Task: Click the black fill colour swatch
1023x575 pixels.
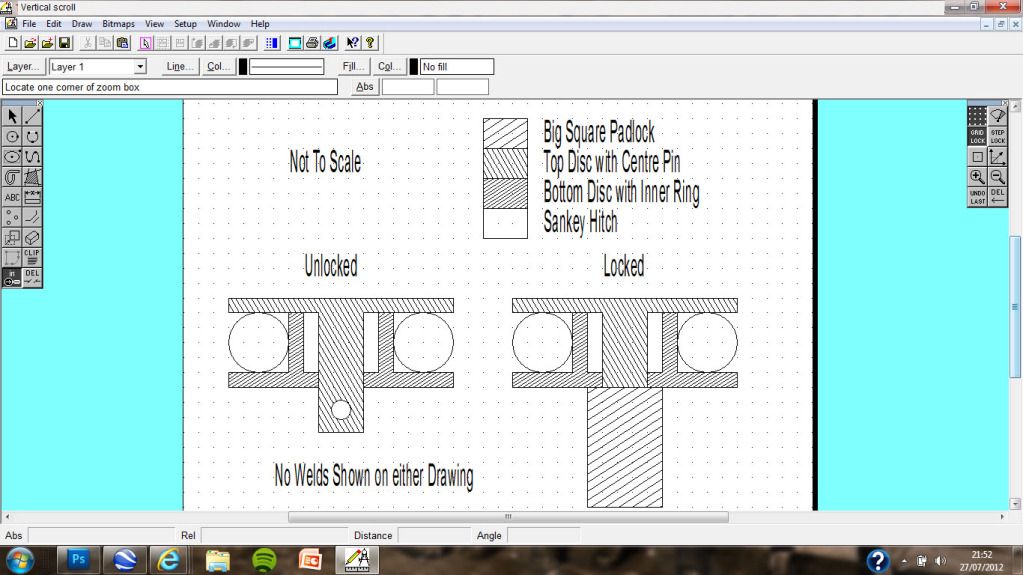Action: 414,67
